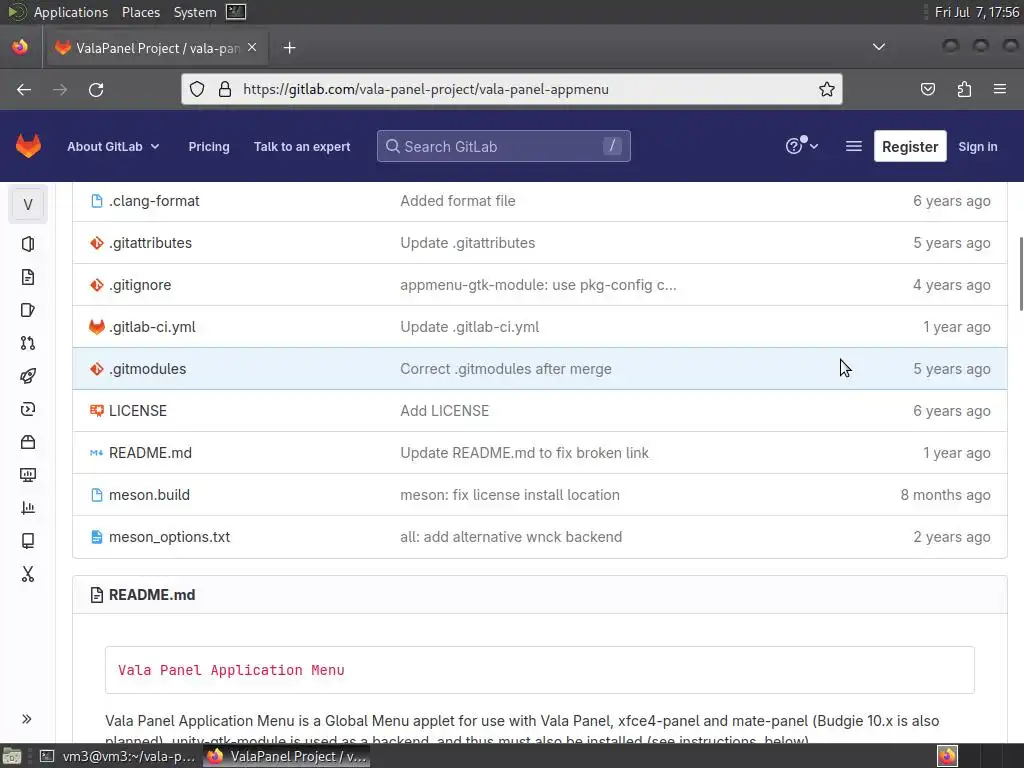1024x768 pixels.
Task: Expand sidebar with double chevron icon
Action: [27, 719]
